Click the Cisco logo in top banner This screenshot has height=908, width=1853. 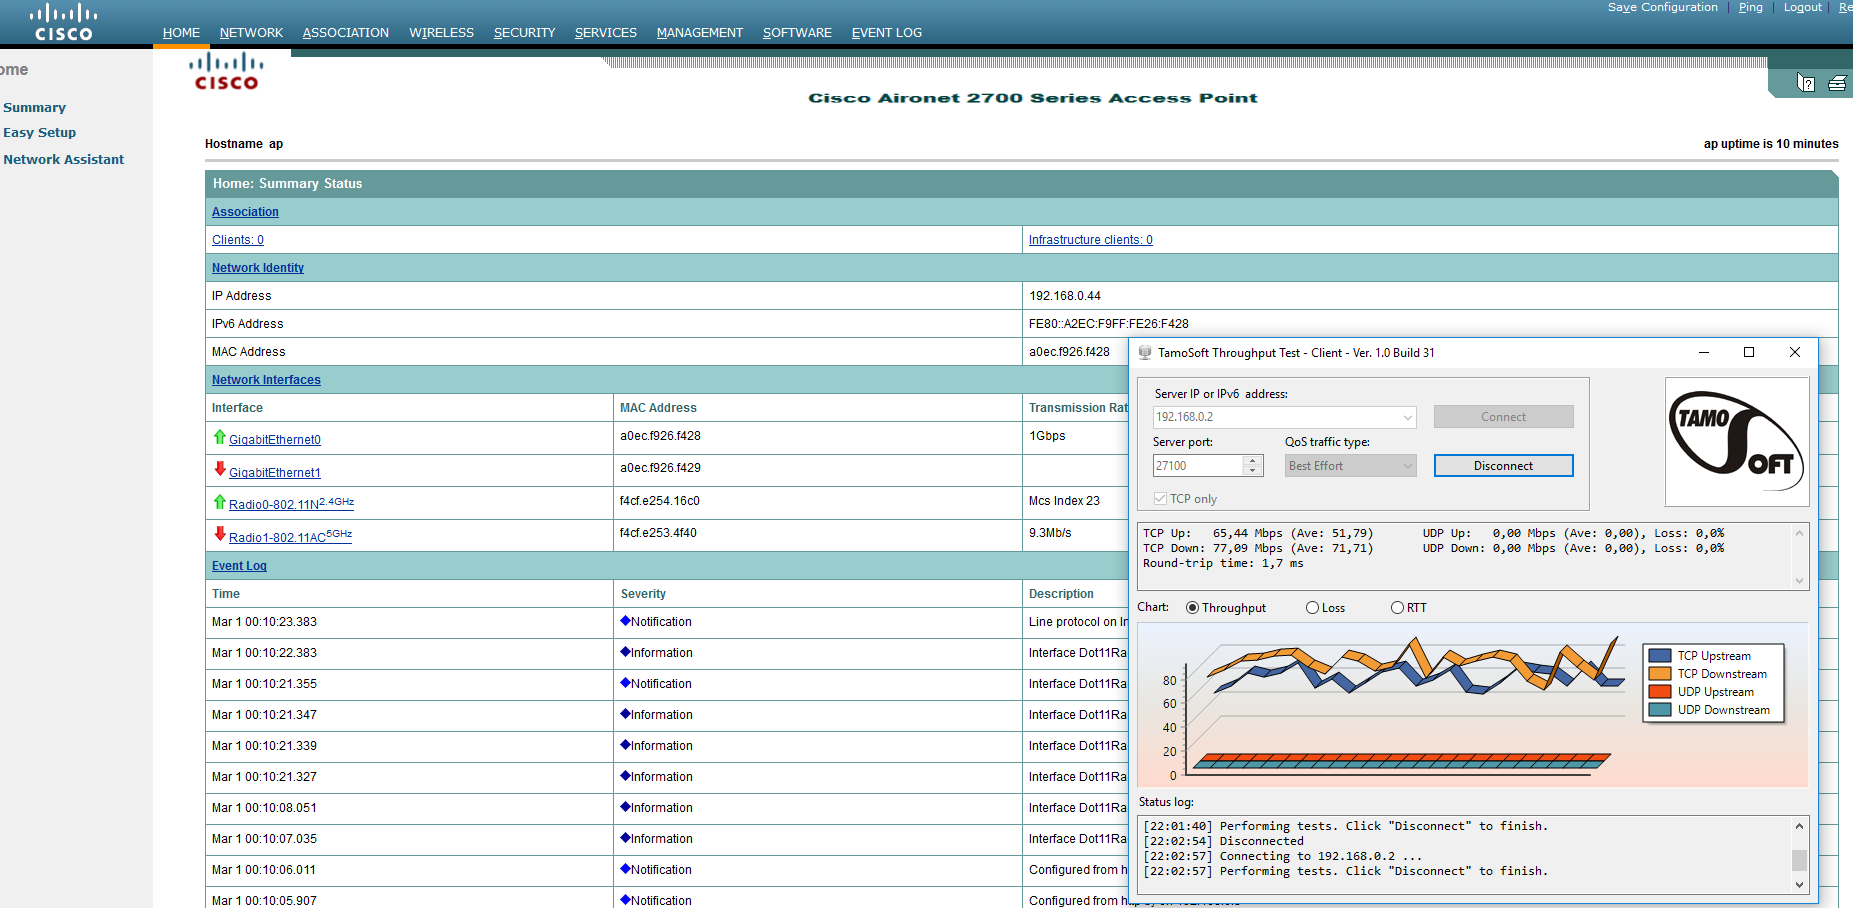click(x=63, y=22)
